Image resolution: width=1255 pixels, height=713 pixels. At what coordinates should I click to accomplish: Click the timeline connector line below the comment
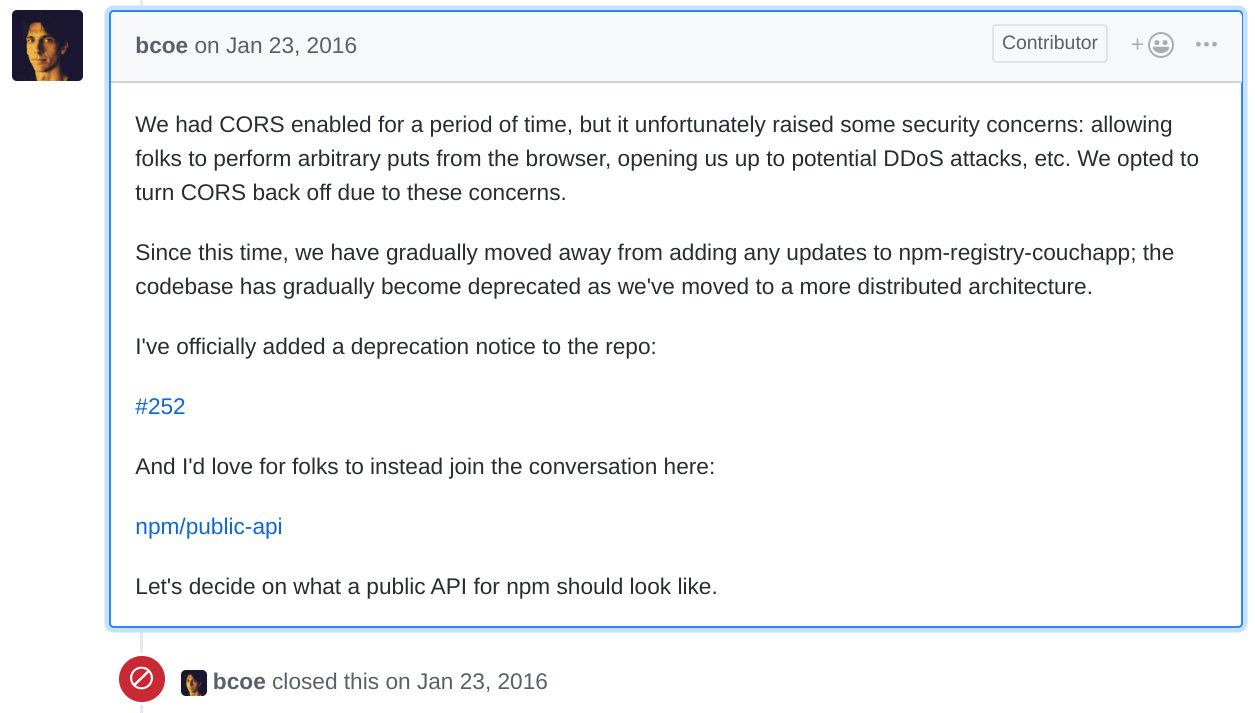click(x=141, y=642)
